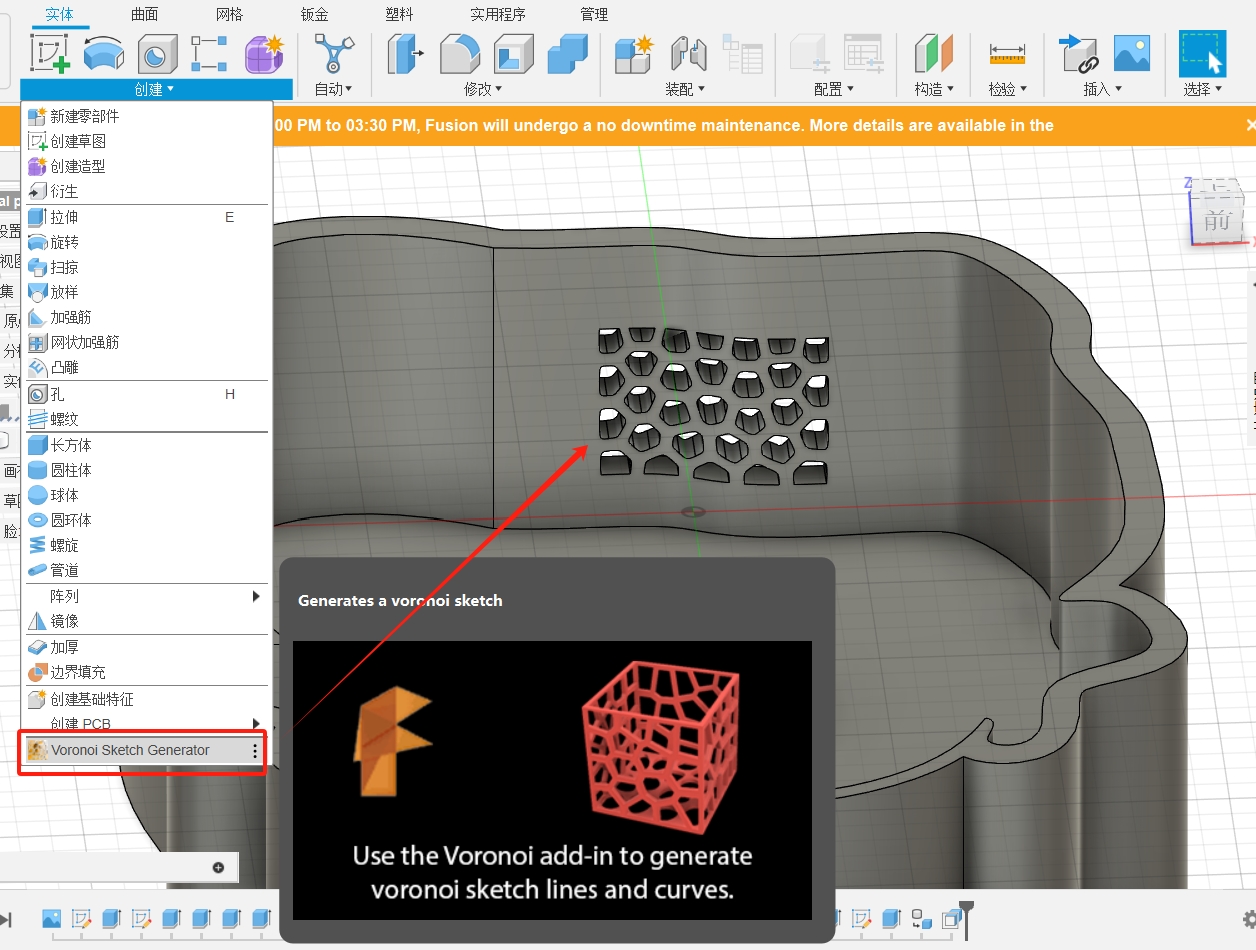The image size is (1256, 950).
Task: Open the 自动 dropdown
Action: pos(333,89)
